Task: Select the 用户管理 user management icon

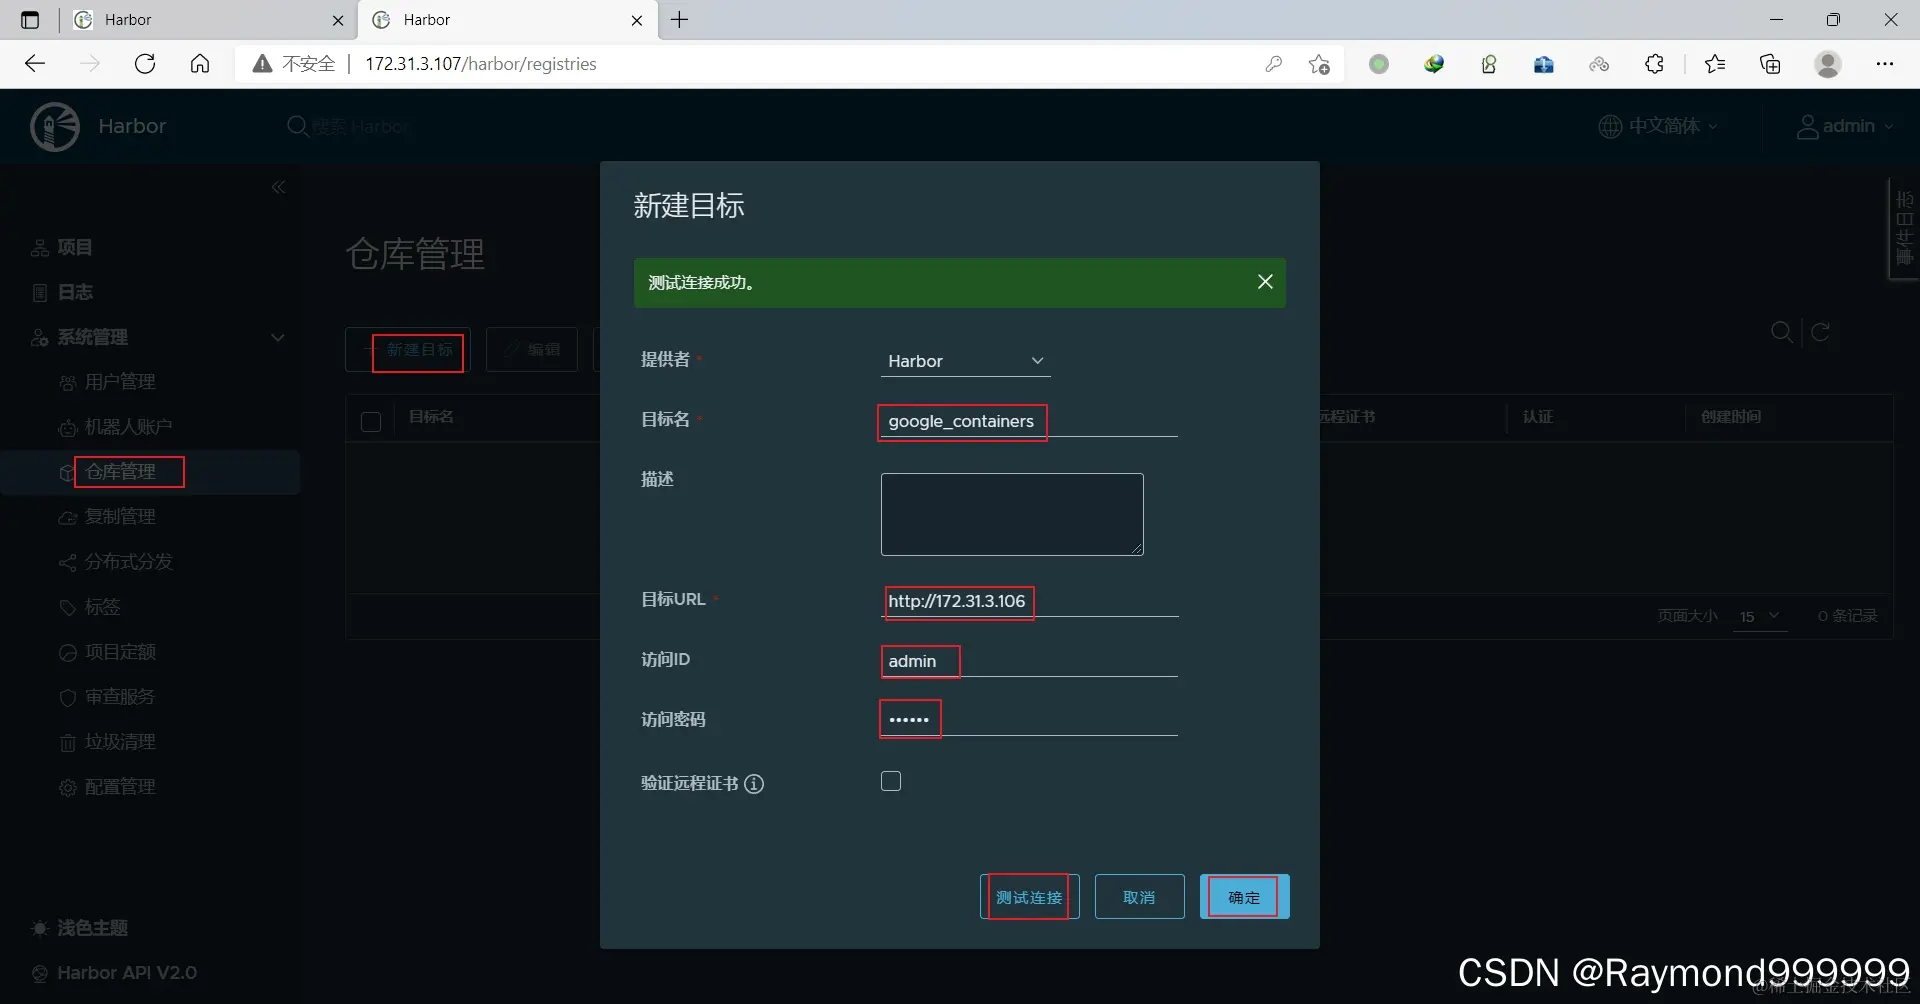Action: click(67, 381)
